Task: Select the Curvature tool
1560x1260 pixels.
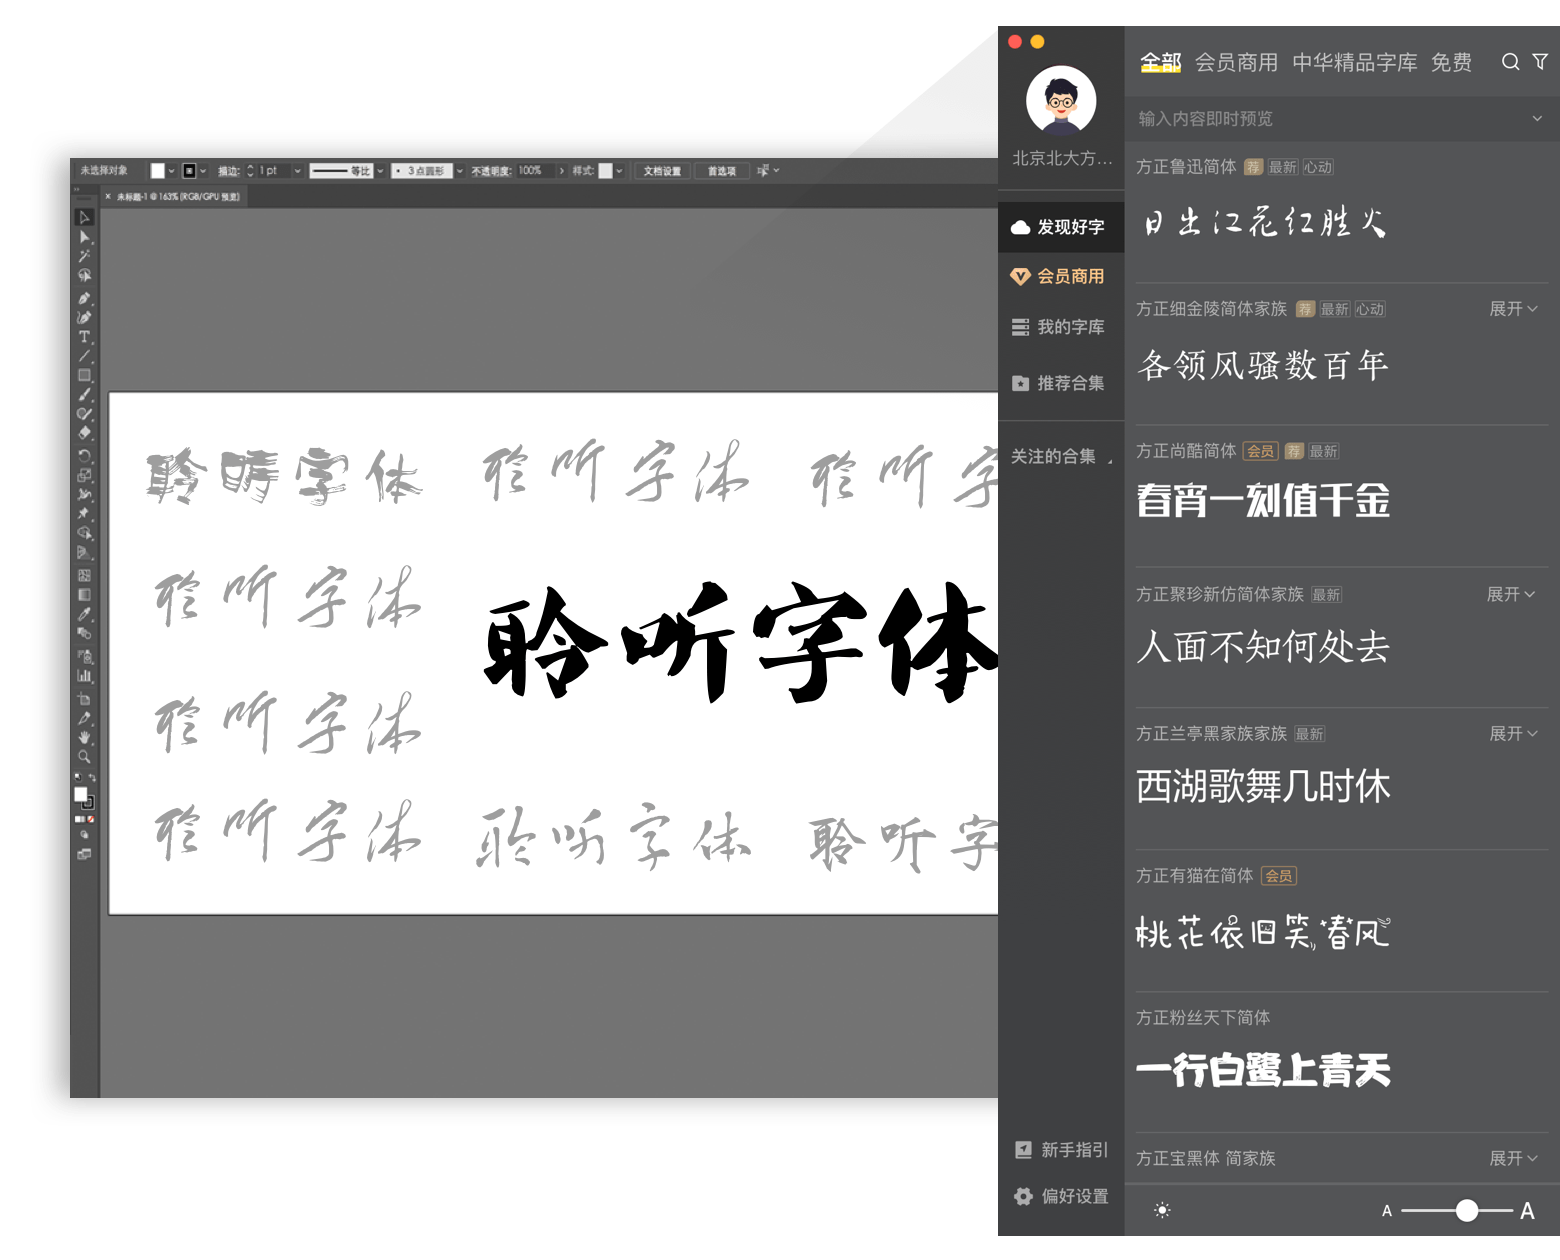Action: click(85, 317)
